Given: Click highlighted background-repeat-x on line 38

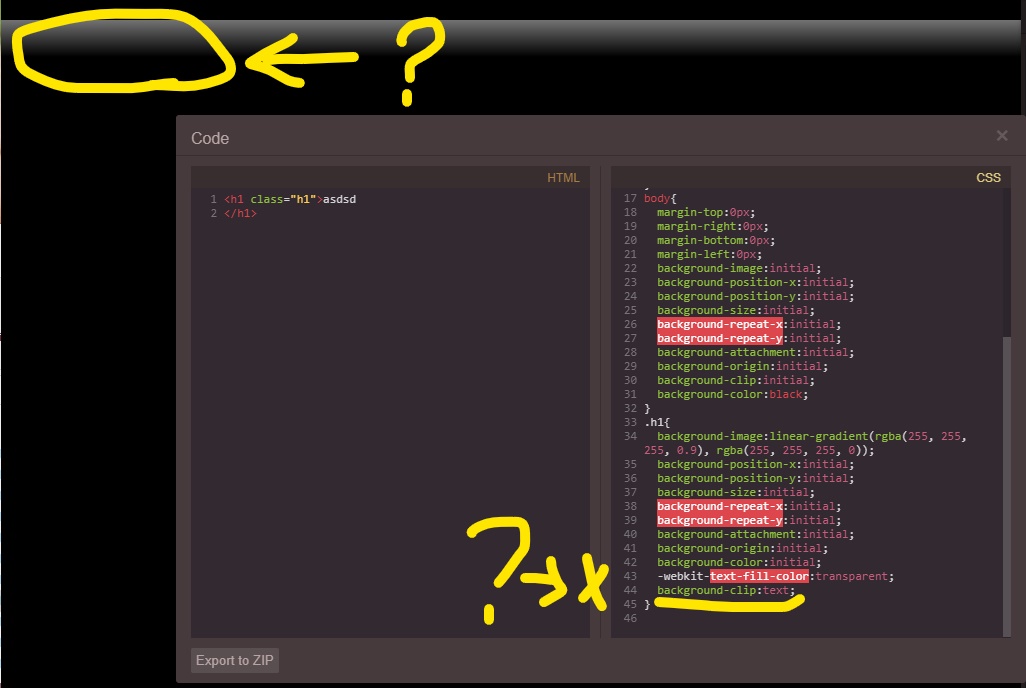Looking at the screenshot, I should point(720,506).
